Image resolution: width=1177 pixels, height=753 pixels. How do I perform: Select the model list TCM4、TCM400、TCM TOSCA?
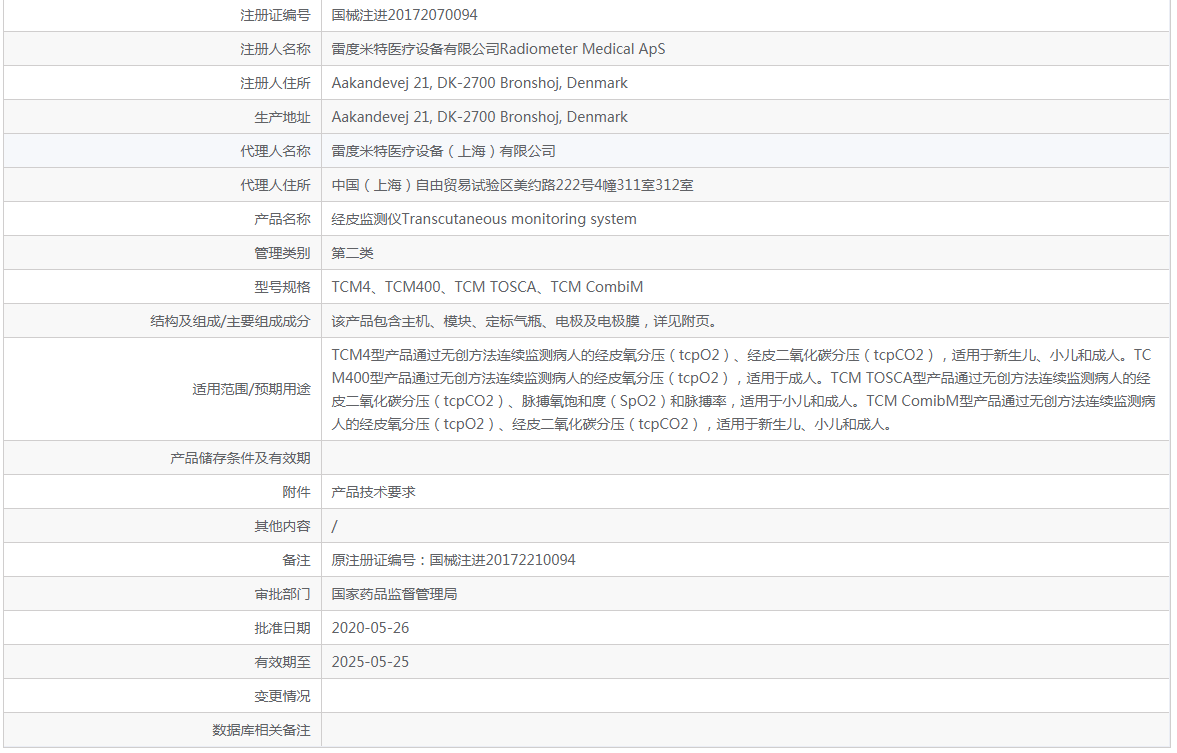pyautogui.click(x=487, y=288)
